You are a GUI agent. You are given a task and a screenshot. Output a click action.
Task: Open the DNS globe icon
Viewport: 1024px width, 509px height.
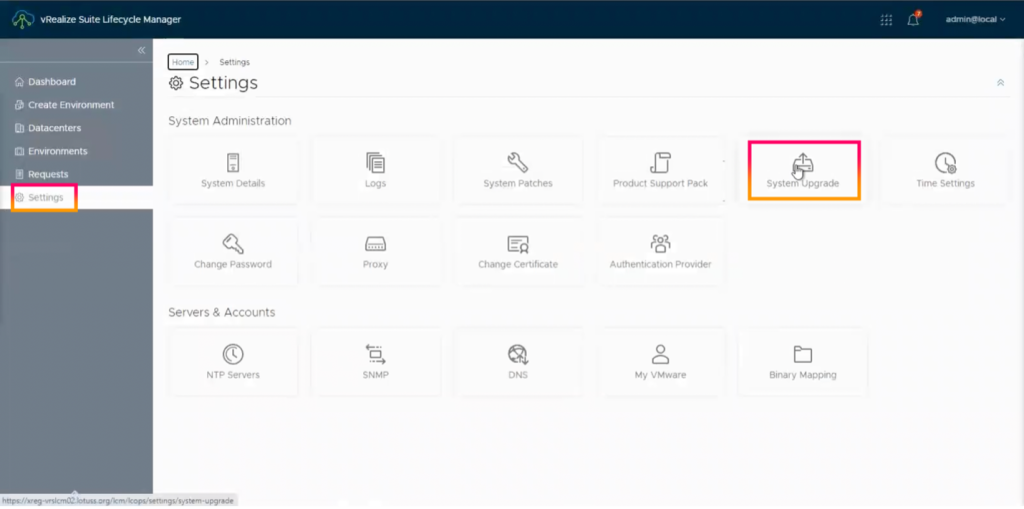pos(518,354)
